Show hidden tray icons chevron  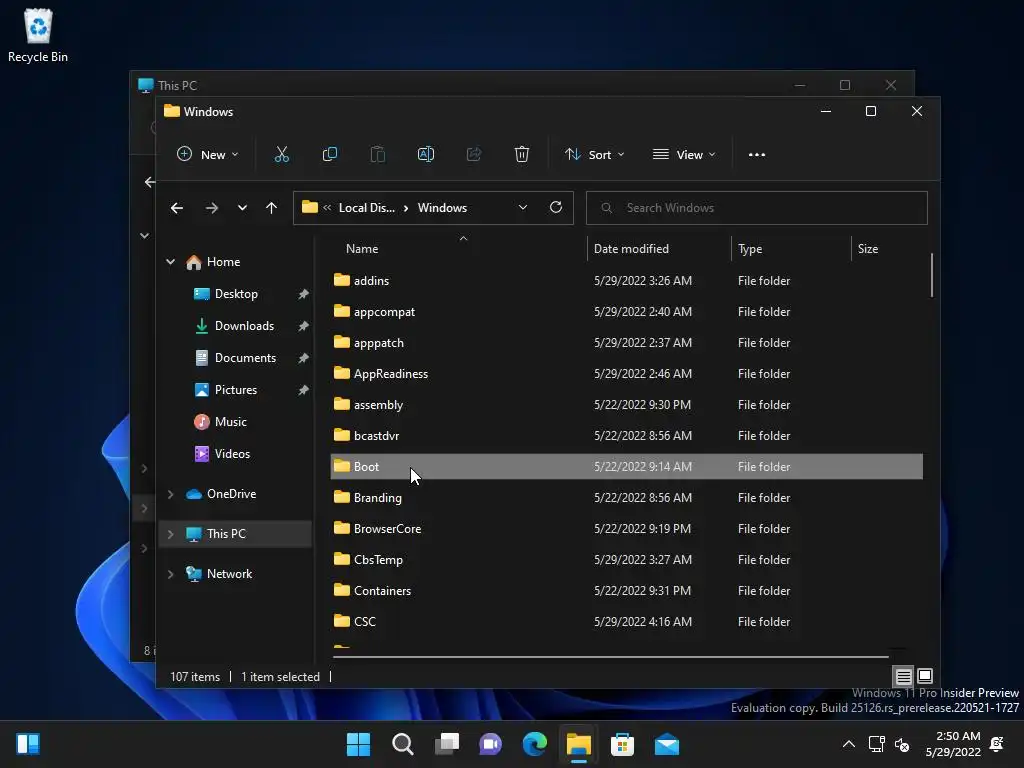coord(848,744)
